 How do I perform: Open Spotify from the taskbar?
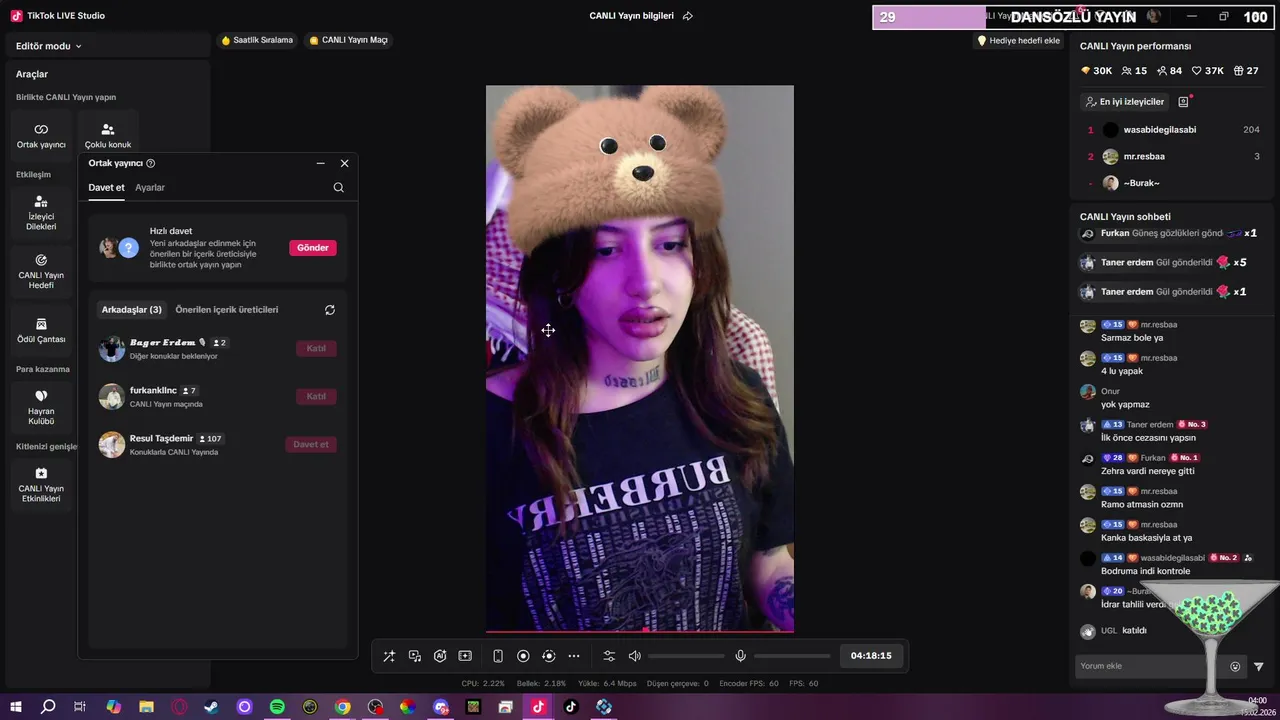pyautogui.click(x=277, y=707)
